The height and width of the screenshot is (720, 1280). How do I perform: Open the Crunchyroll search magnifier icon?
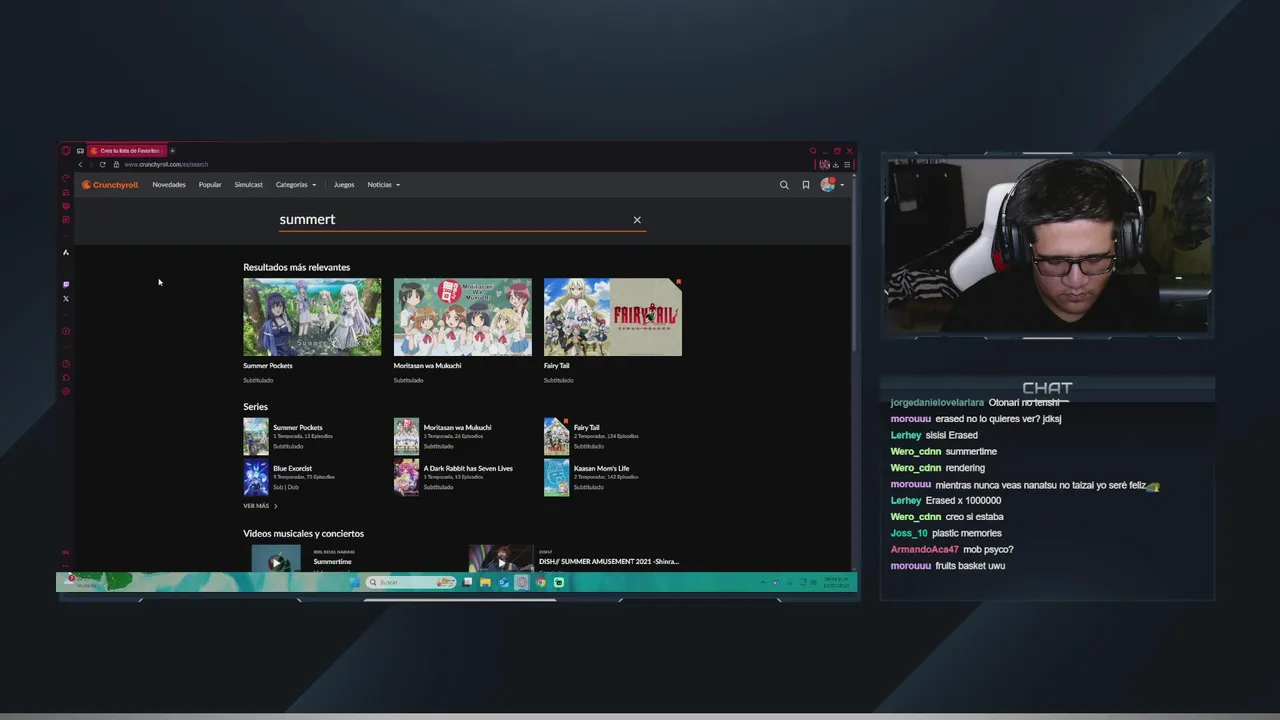[784, 185]
